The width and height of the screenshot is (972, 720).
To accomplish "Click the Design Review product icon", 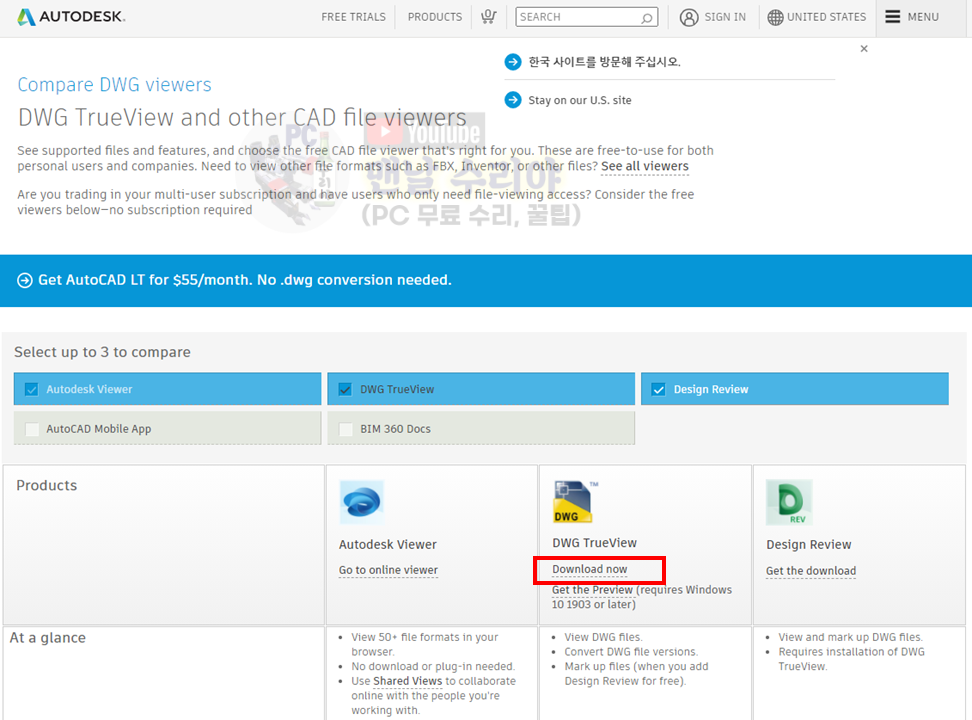I will point(789,502).
